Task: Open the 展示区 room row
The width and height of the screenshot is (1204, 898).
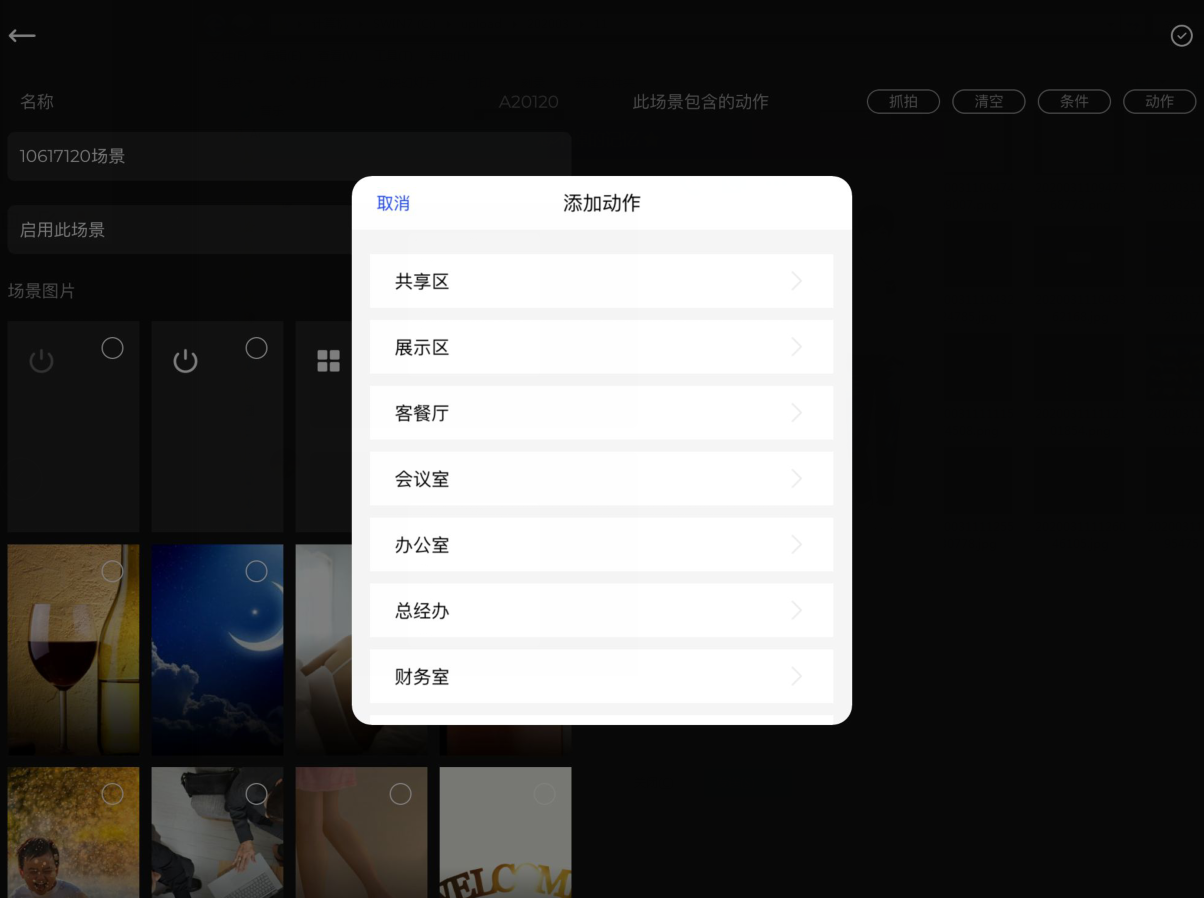Action: click(601, 347)
